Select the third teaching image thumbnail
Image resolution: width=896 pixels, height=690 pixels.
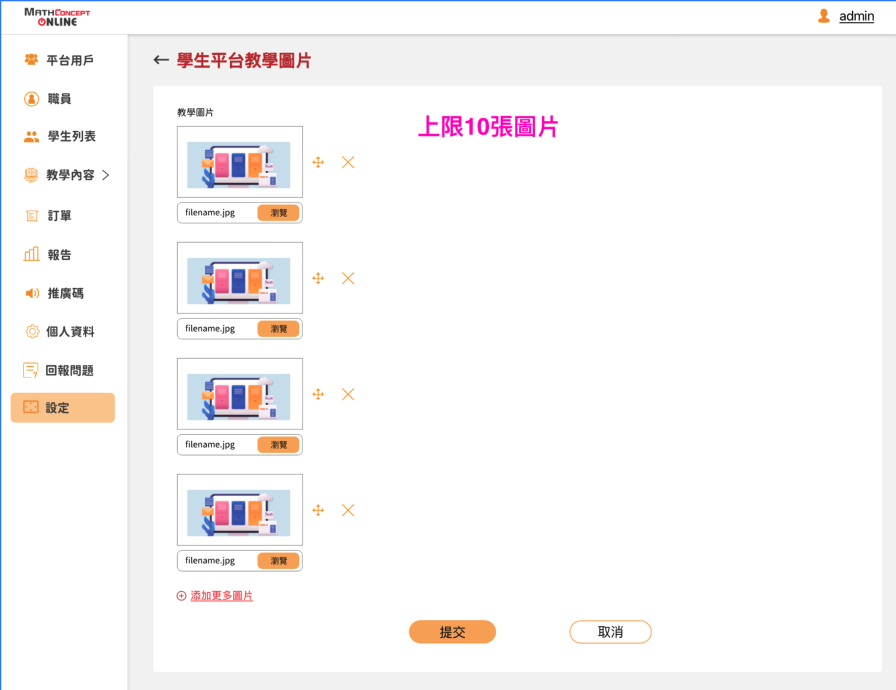tap(239, 394)
